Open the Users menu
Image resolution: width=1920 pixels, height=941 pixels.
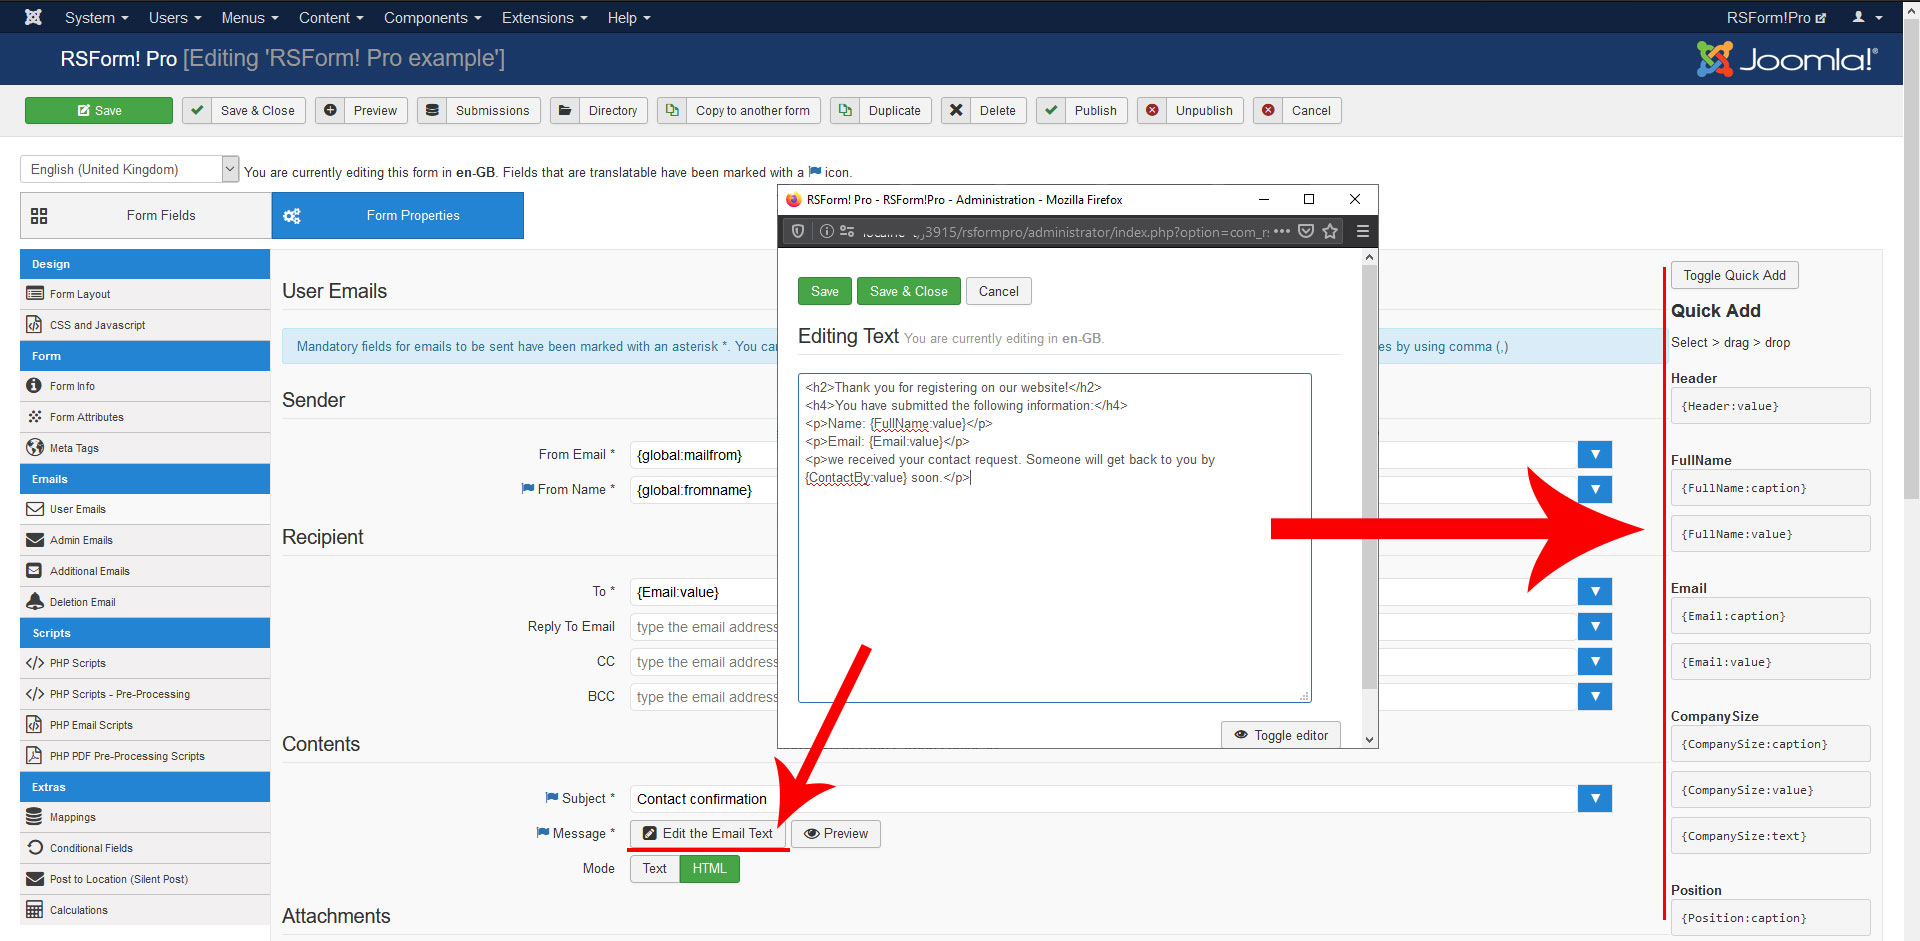click(175, 17)
